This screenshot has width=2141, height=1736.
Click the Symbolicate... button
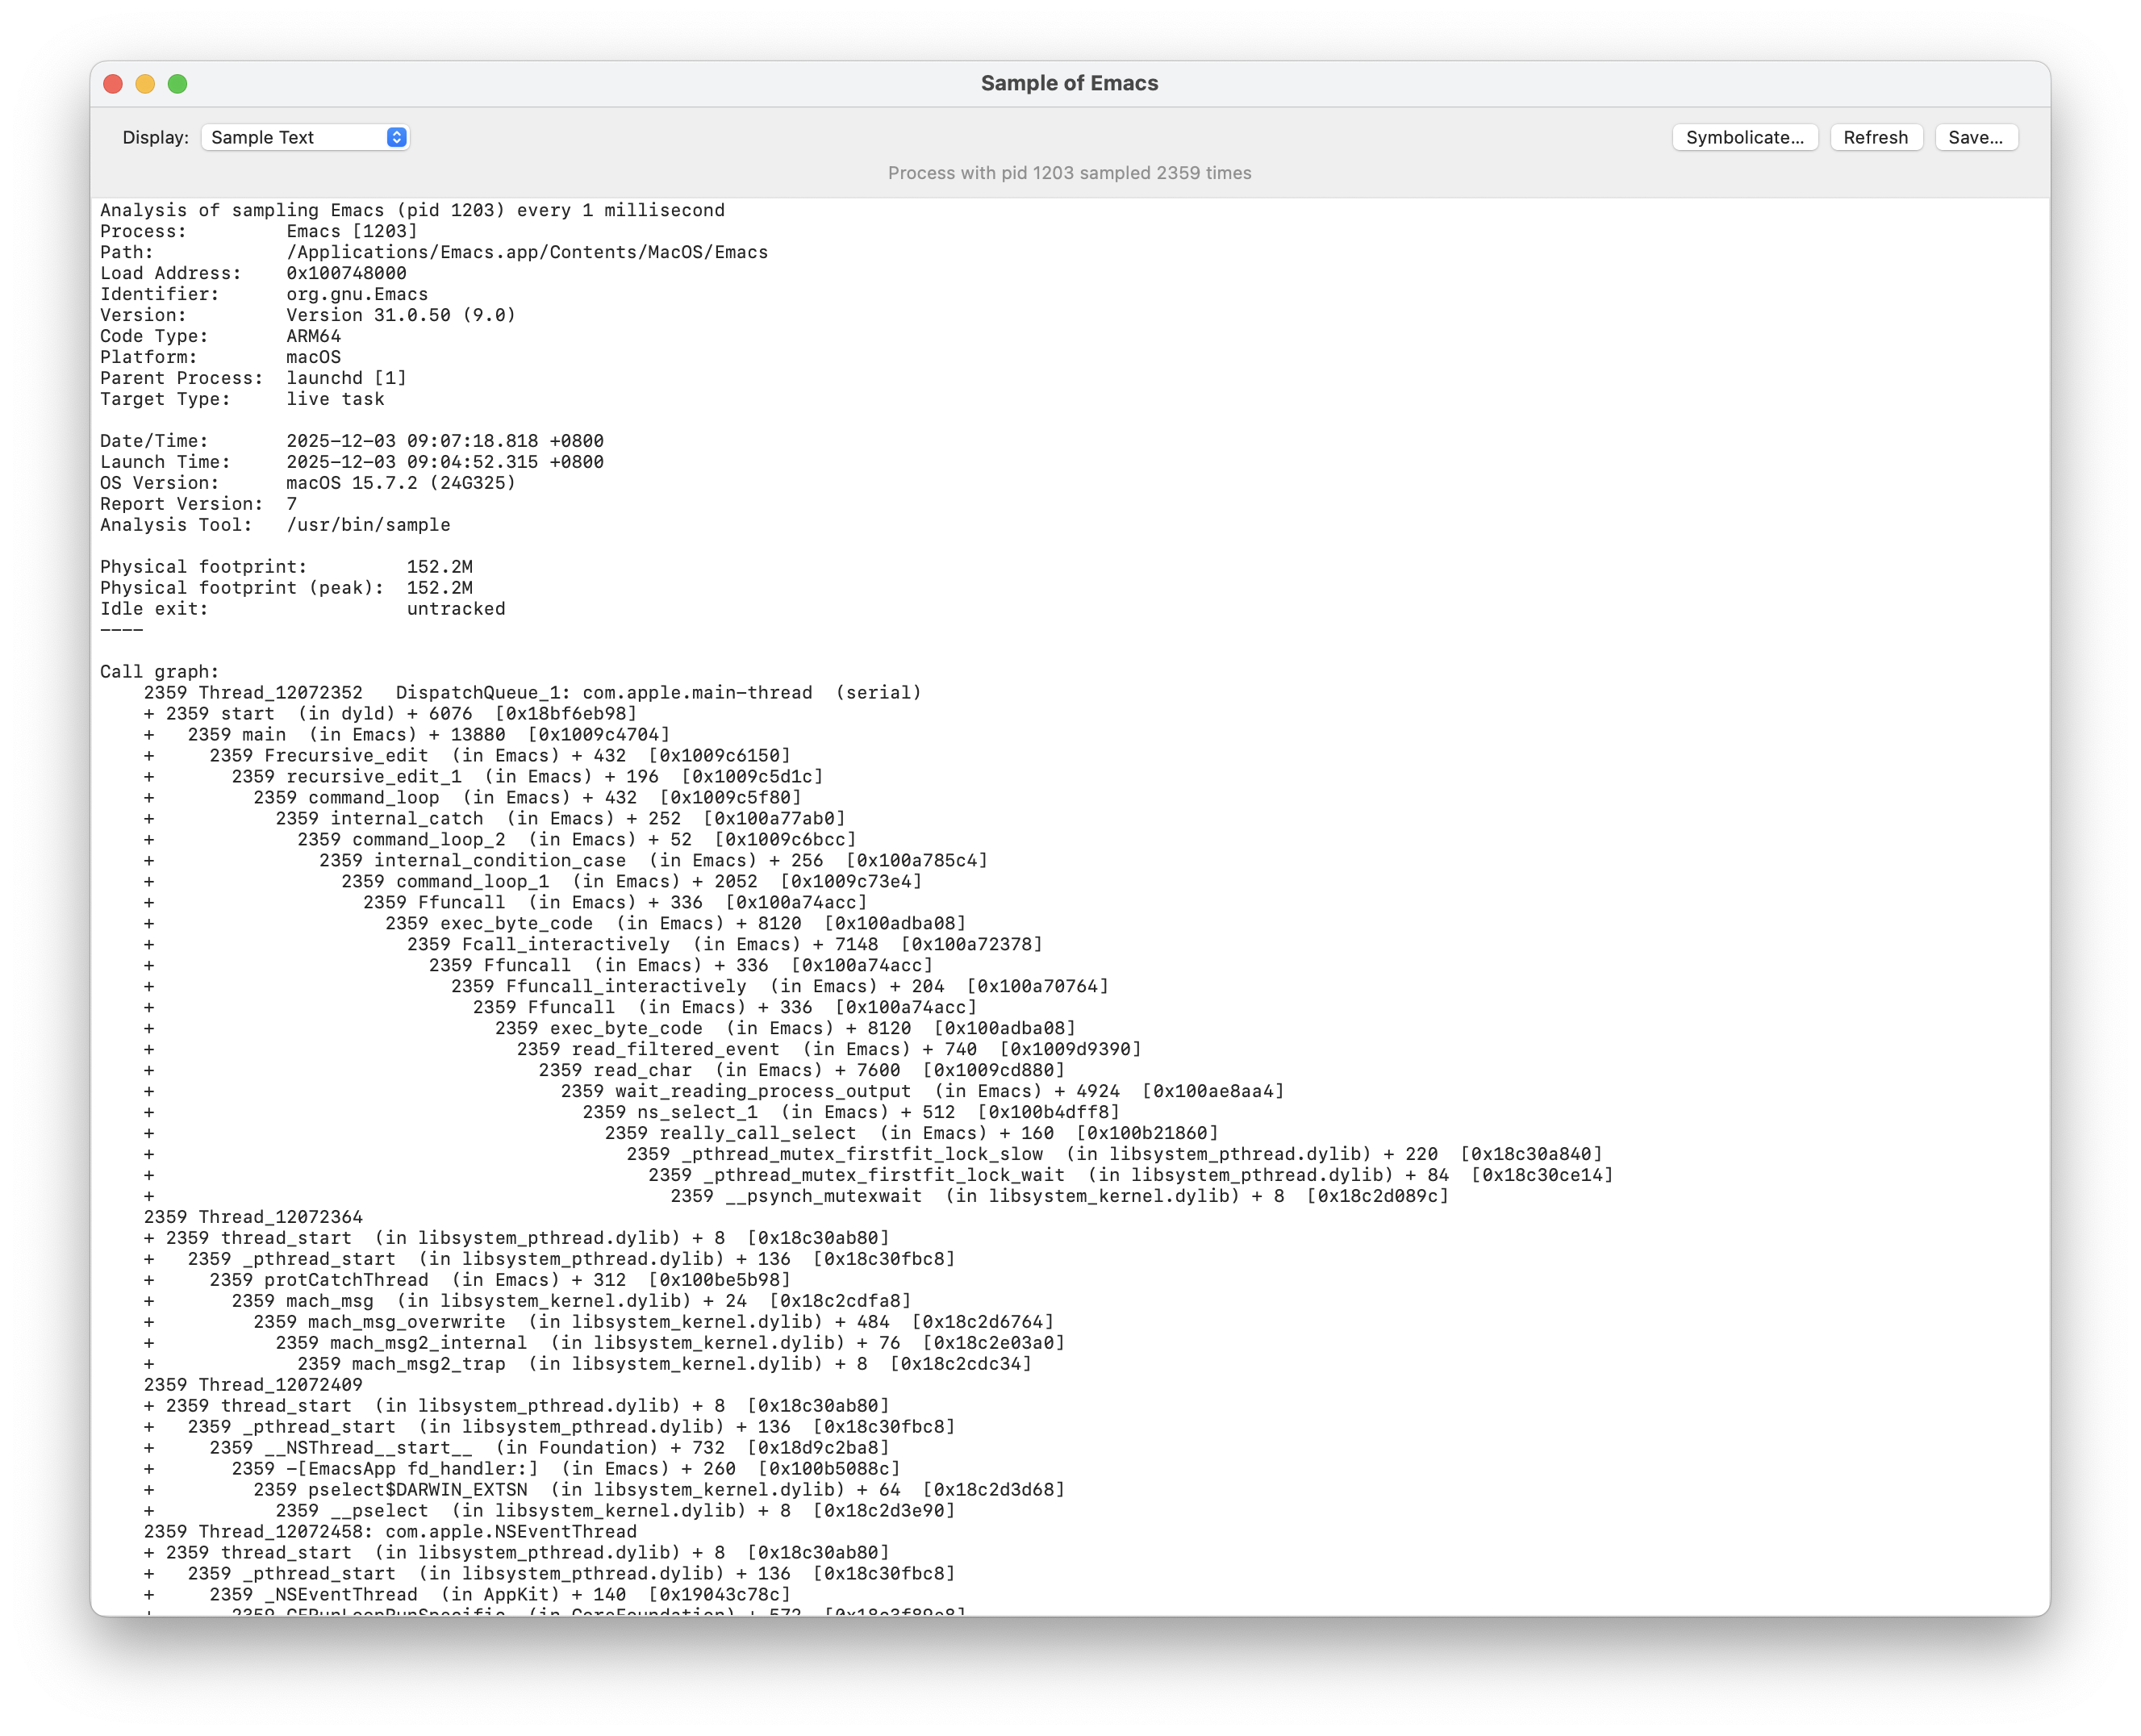coord(1744,137)
